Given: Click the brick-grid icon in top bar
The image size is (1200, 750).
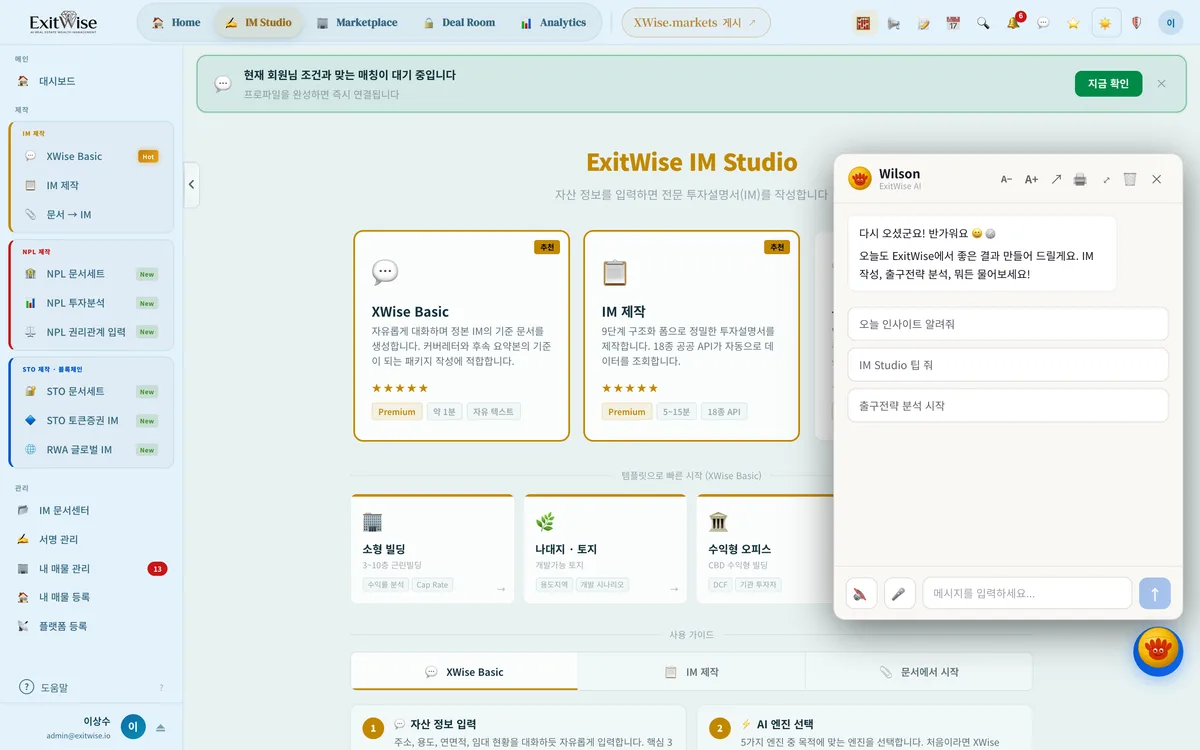Looking at the screenshot, I should 863,23.
